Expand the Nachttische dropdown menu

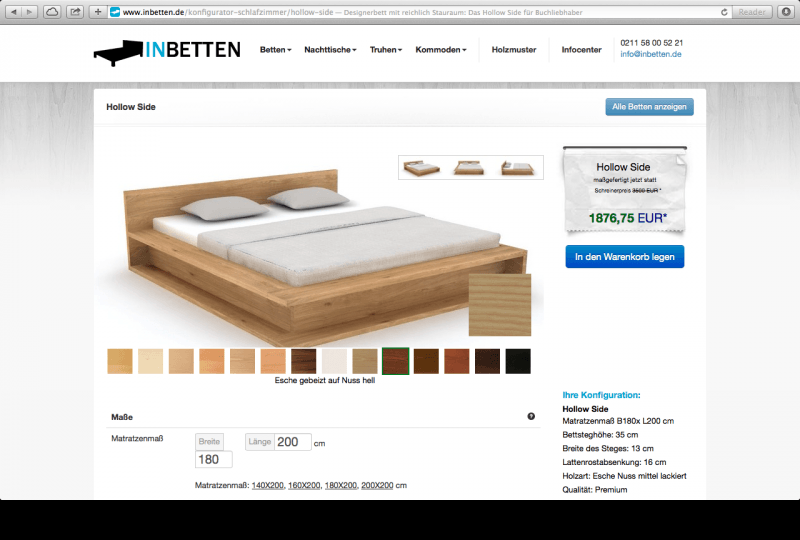330,50
